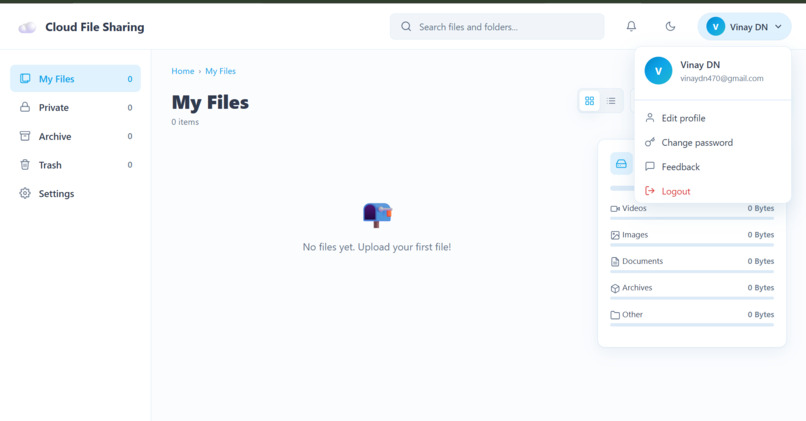806x421 pixels.
Task: Choose Change password
Action: pyautogui.click(x=712, y=142)
